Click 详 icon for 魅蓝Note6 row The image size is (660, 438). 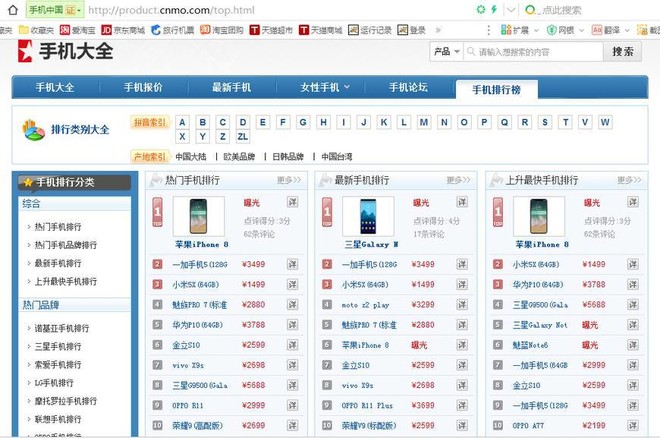[x=633, y=345]
